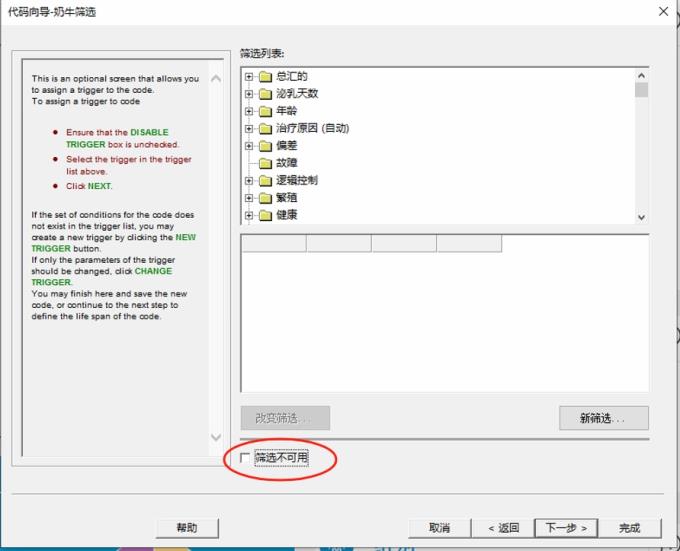Select the 故障 folder icon

click(265, 163)
